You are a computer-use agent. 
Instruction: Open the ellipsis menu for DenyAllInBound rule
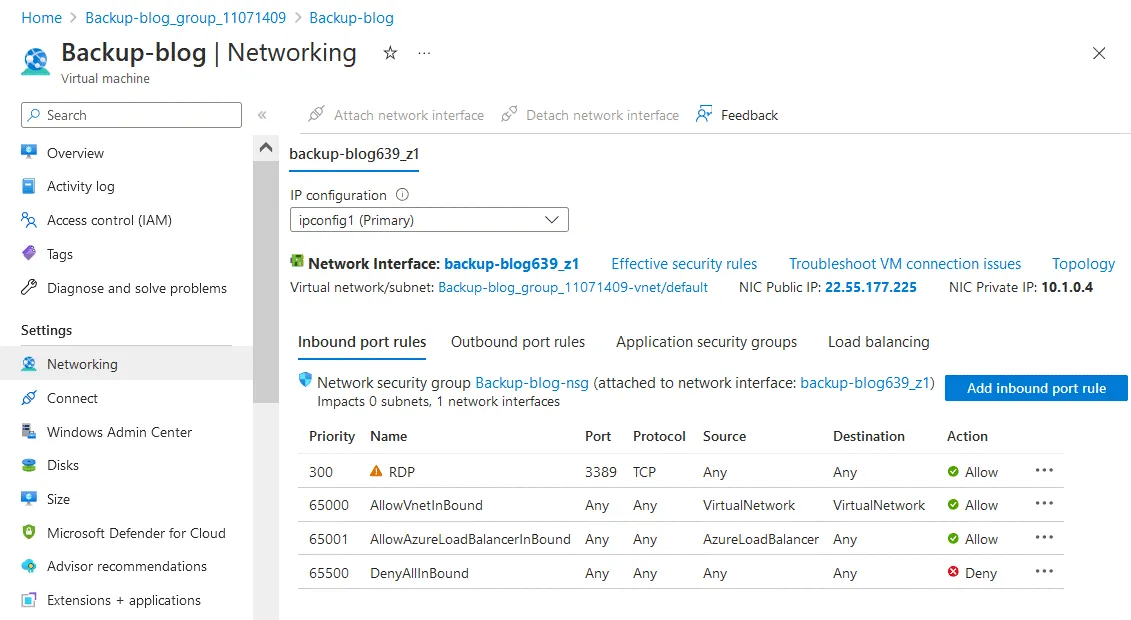point(1044,571)
